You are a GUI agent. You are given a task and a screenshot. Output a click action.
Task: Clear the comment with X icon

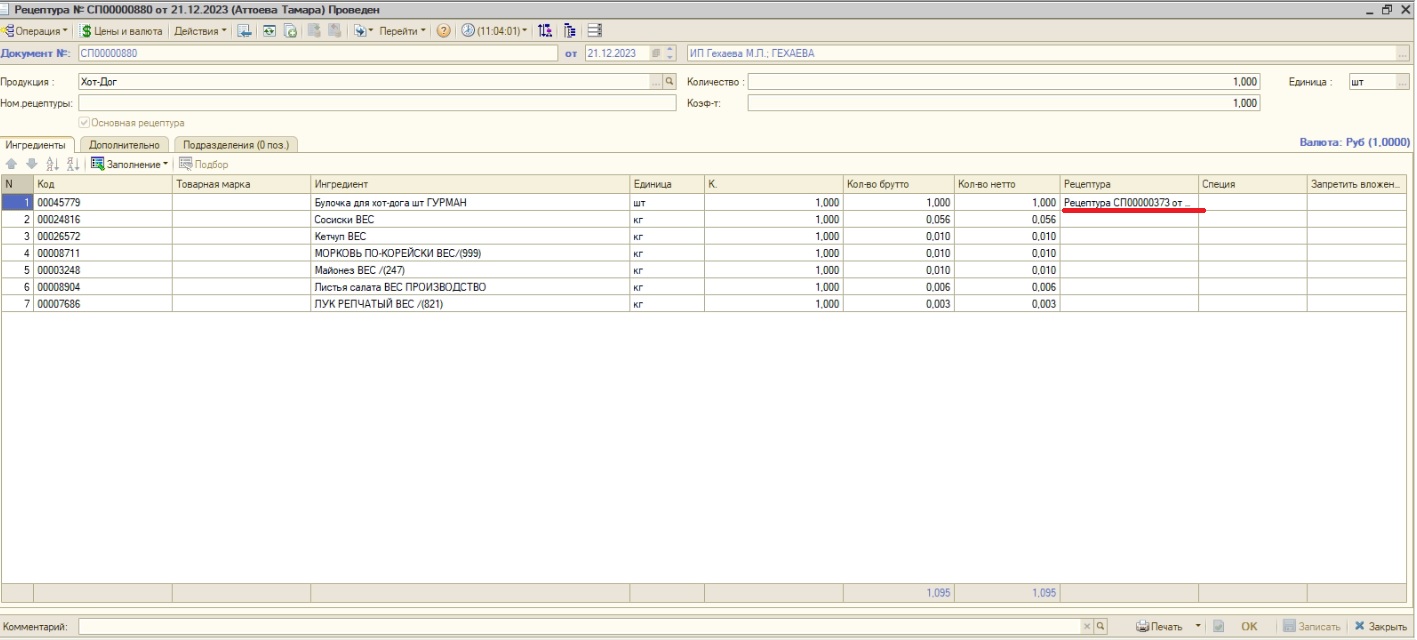[1088, 627]
